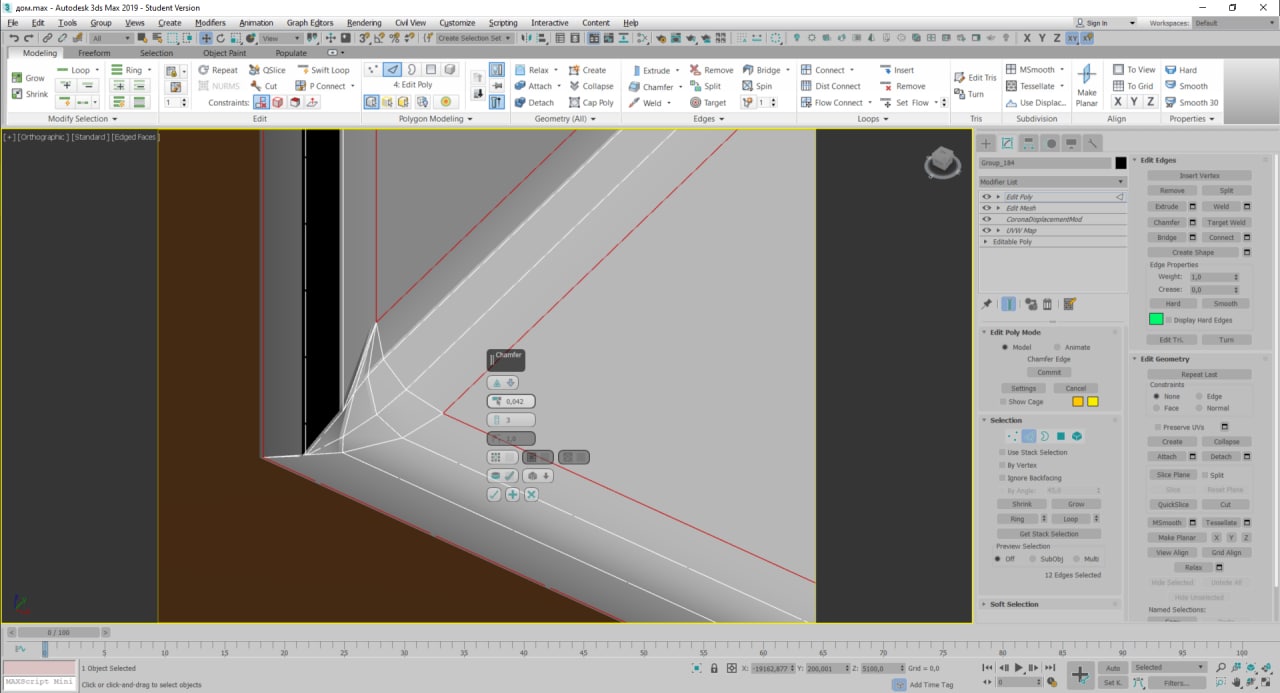Select the Cut tool icon
This screenshot has width=1280, height=693.
[255, 86]
